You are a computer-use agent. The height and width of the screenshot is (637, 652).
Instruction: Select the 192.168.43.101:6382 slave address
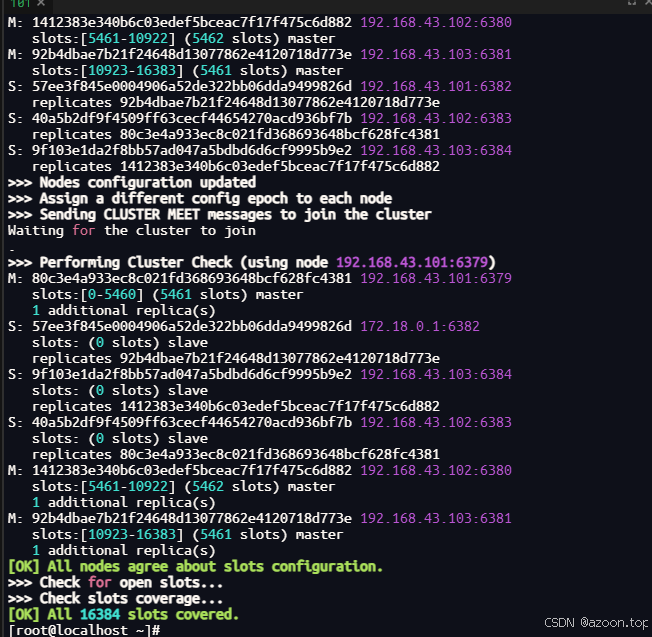[436, 86]
